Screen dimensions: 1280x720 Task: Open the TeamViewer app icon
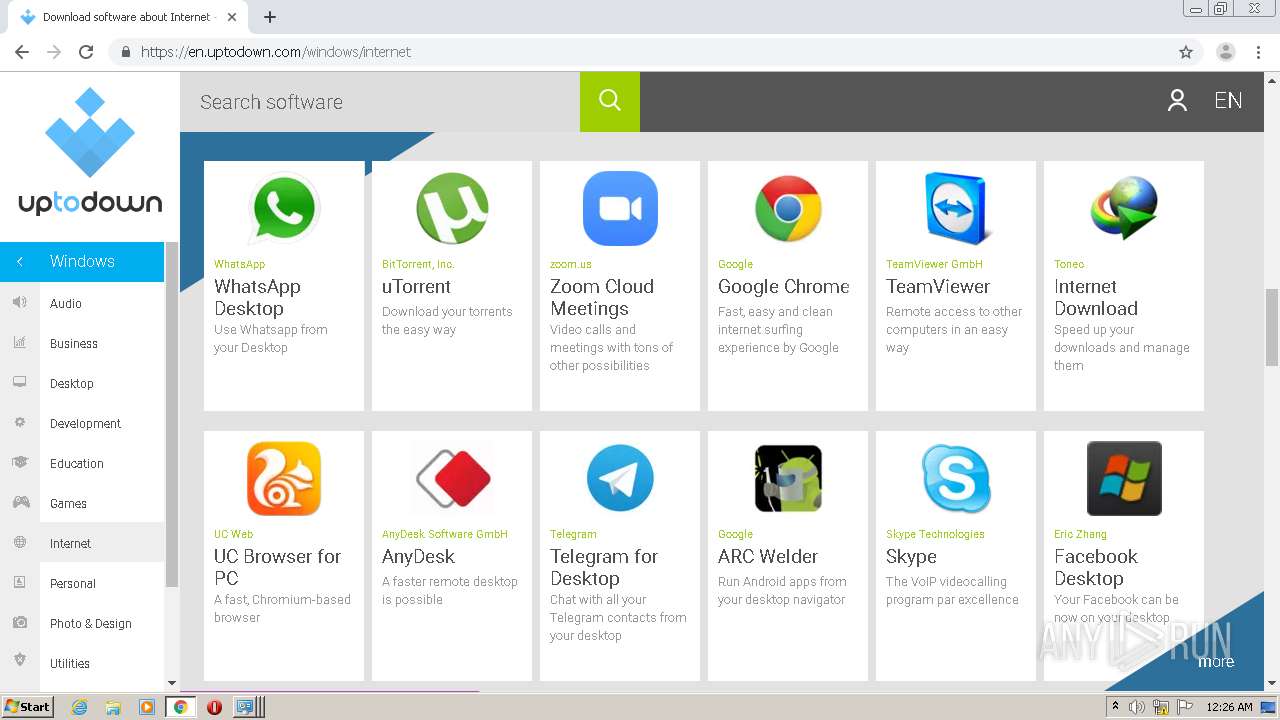pos(956,208)
